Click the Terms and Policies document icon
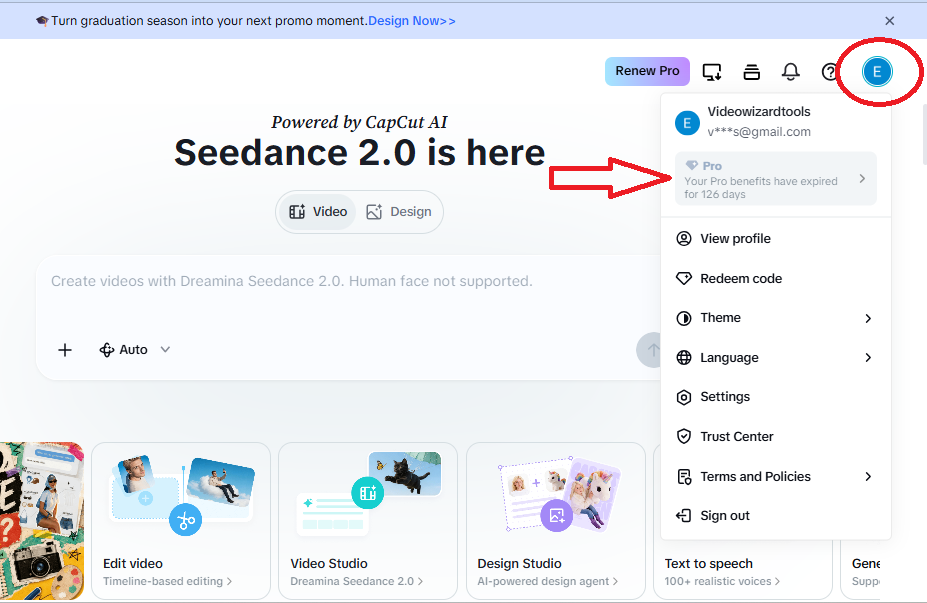927x603 pixels. [x=684, y=476]
